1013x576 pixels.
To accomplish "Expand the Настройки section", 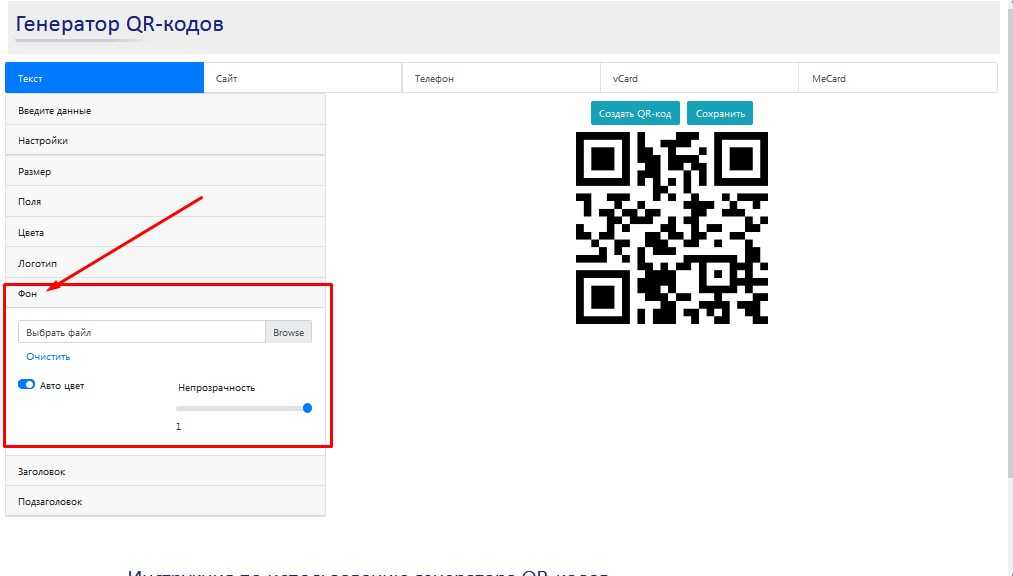I will pyautogui.click(x=165, y=141).
